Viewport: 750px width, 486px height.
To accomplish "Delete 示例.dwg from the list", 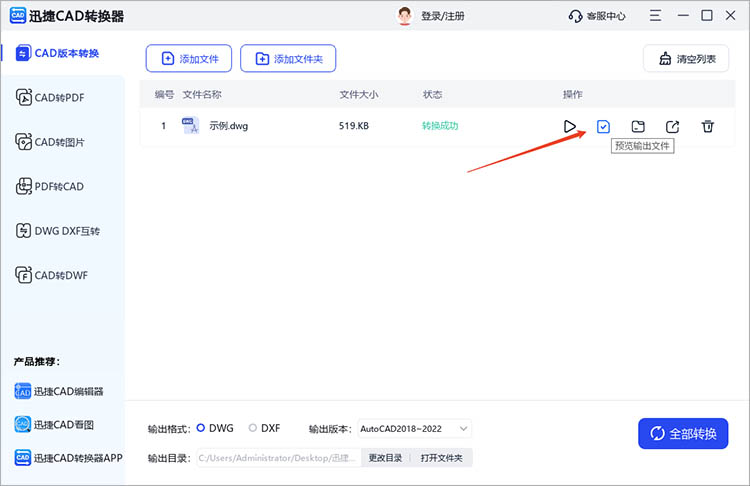I will (707, 126).
